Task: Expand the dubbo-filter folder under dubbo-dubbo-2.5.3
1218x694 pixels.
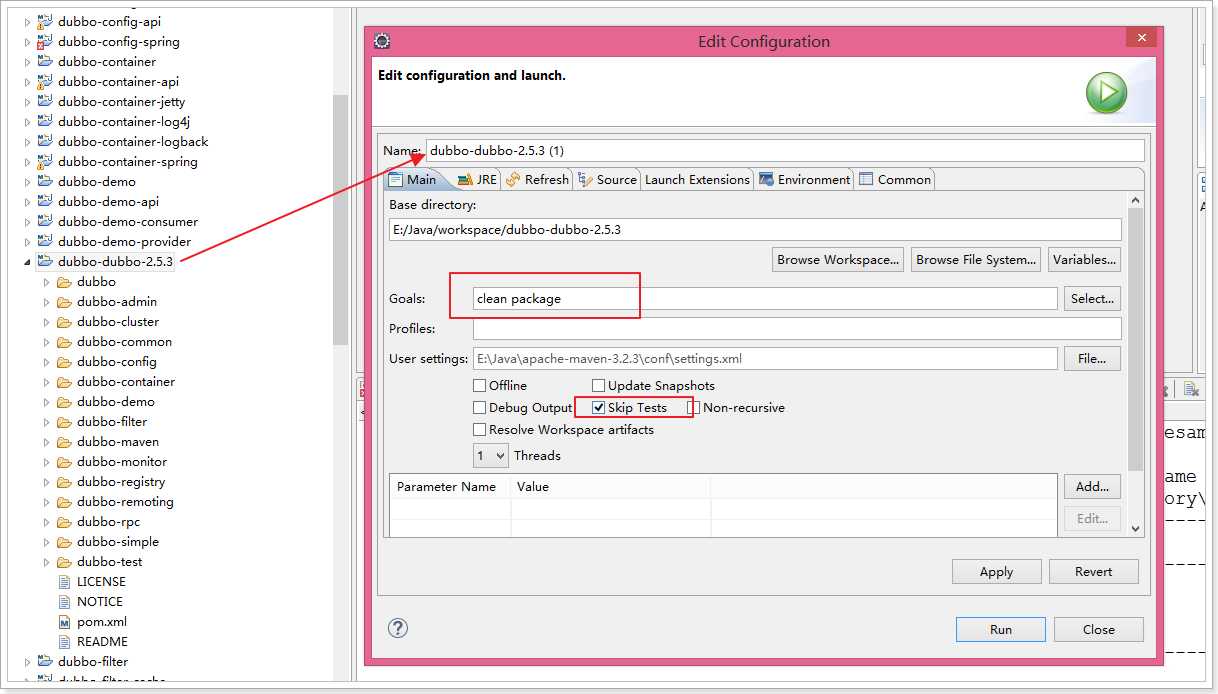Action: click(47, 421)
